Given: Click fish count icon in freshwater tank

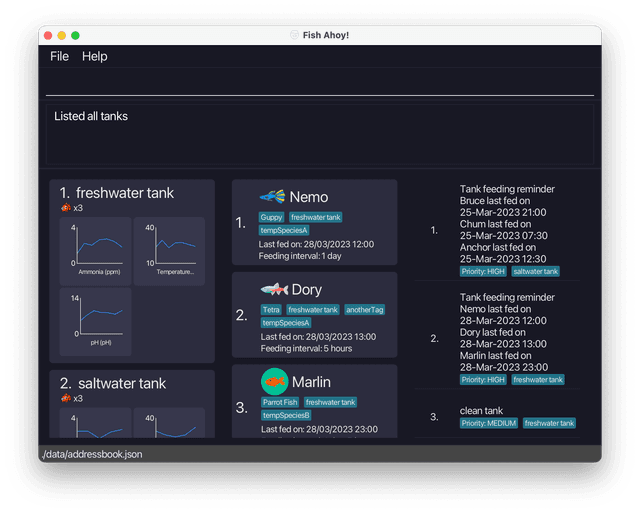Looking at the screenshot, I should pos(65,208).
